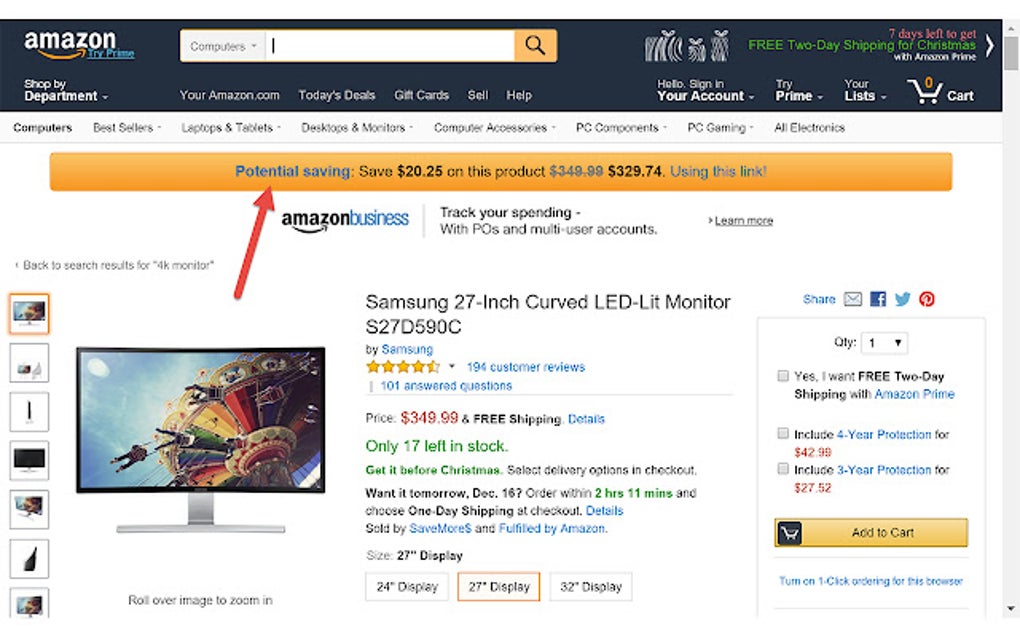
Task: Share the monitor on Twitter
Action: coord(902,298)
